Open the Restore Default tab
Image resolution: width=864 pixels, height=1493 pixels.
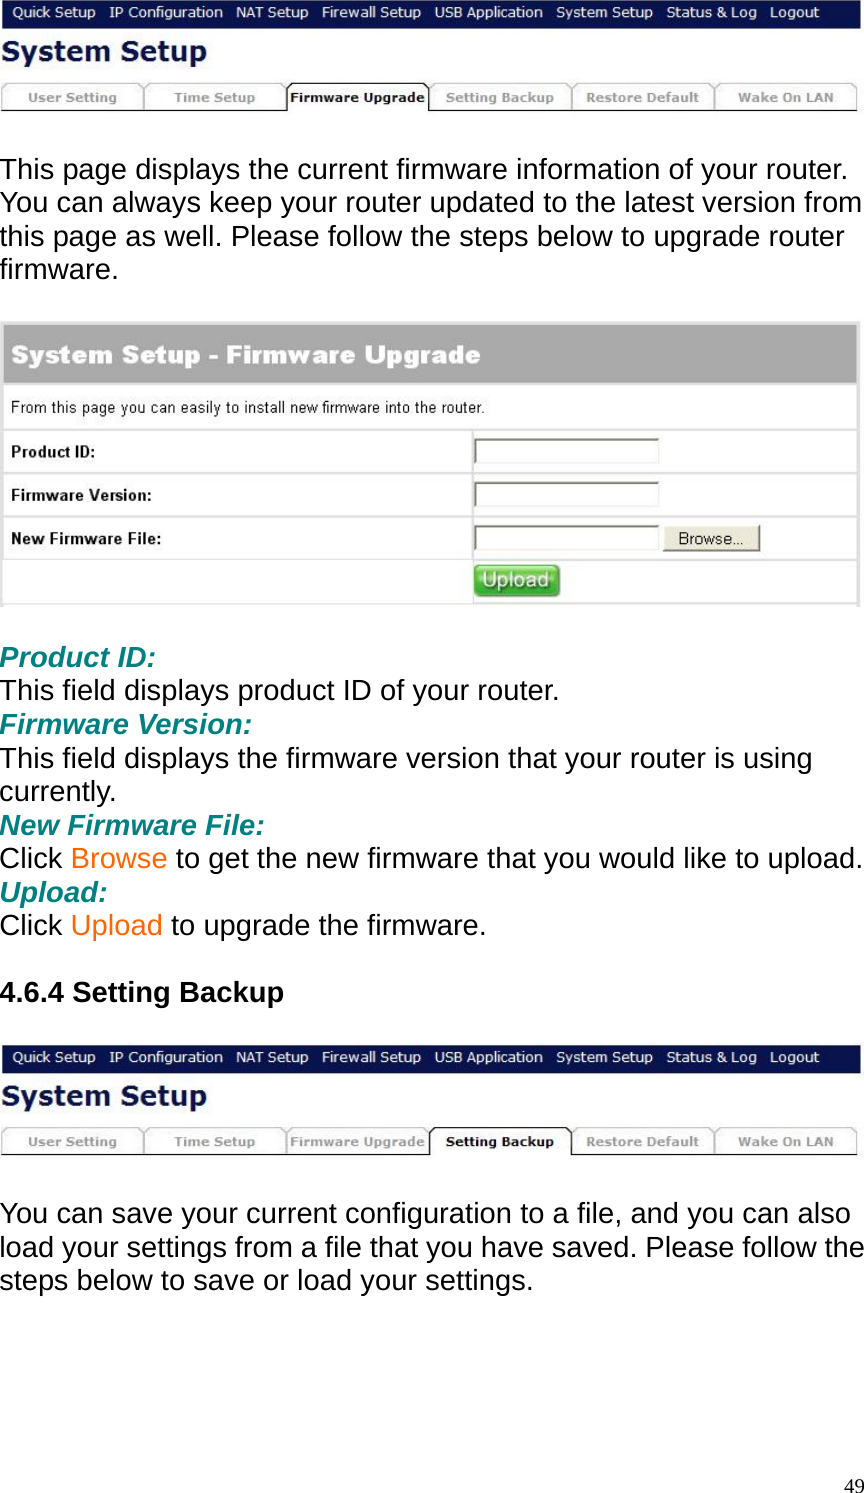[x=642, y=97]
